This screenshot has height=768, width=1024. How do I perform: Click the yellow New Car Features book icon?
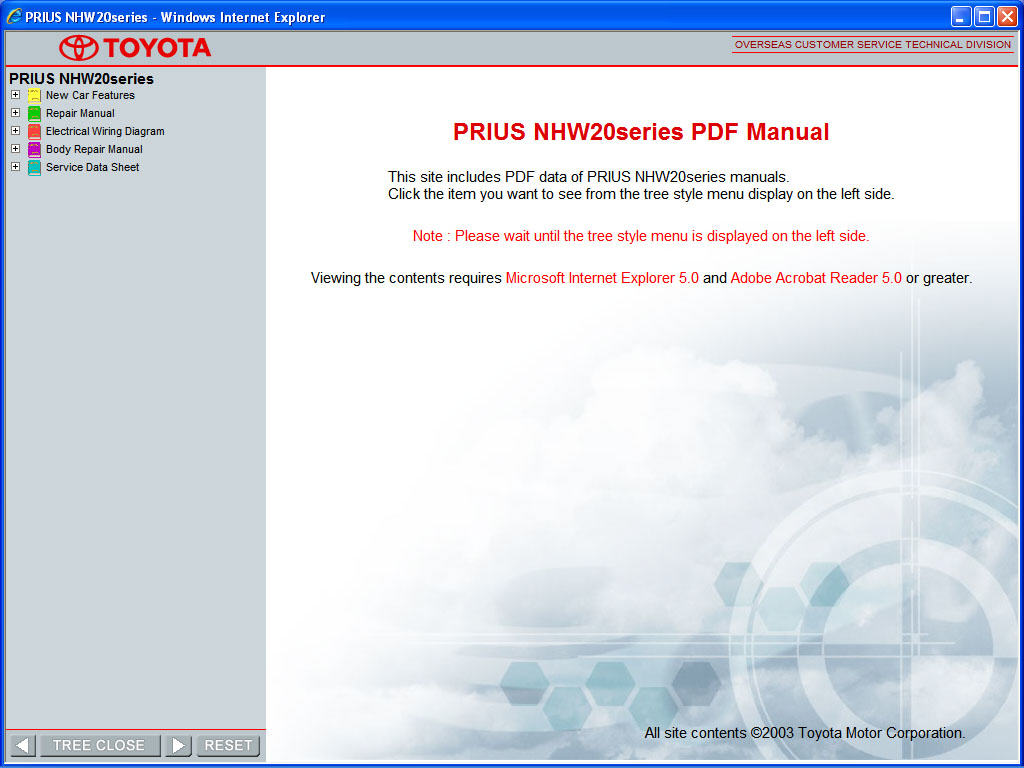[34, 95]
